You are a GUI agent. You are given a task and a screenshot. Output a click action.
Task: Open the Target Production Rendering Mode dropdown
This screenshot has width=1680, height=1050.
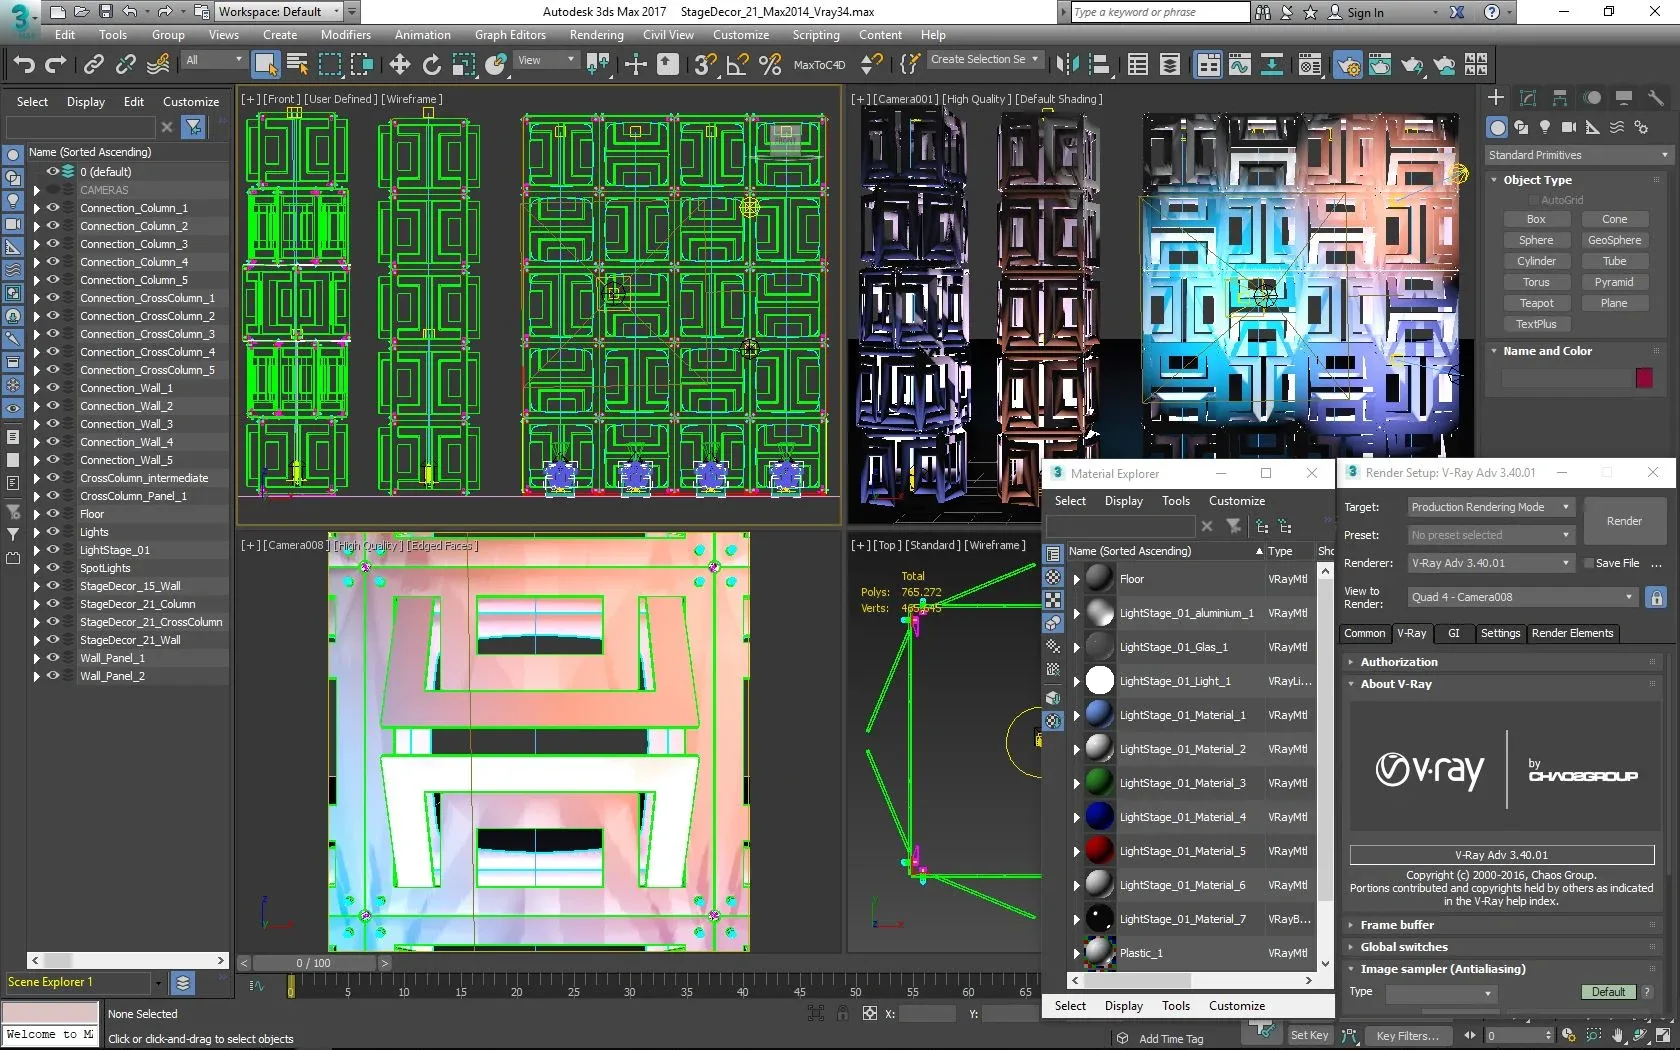(1491, 507)
